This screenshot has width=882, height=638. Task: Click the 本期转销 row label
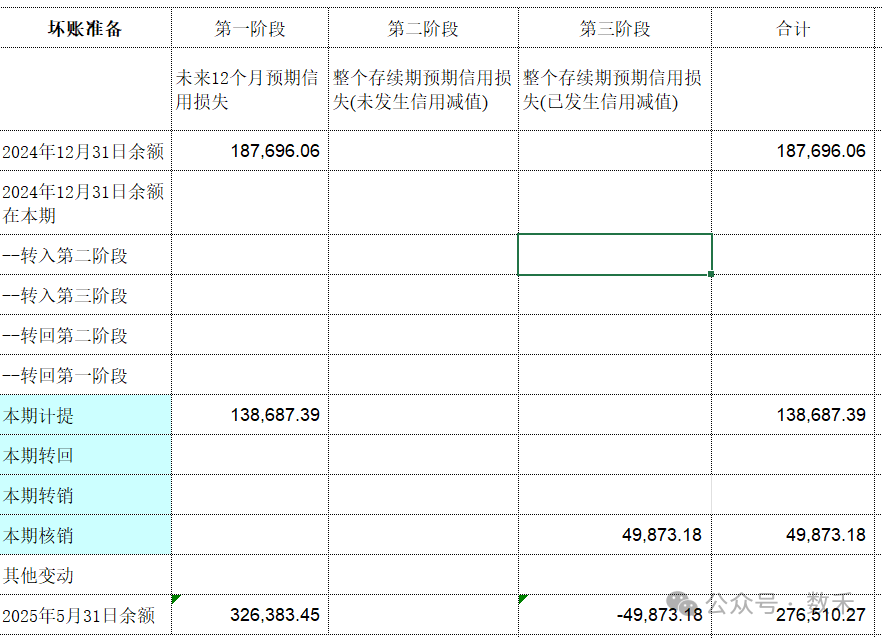[x=85, y=495]
